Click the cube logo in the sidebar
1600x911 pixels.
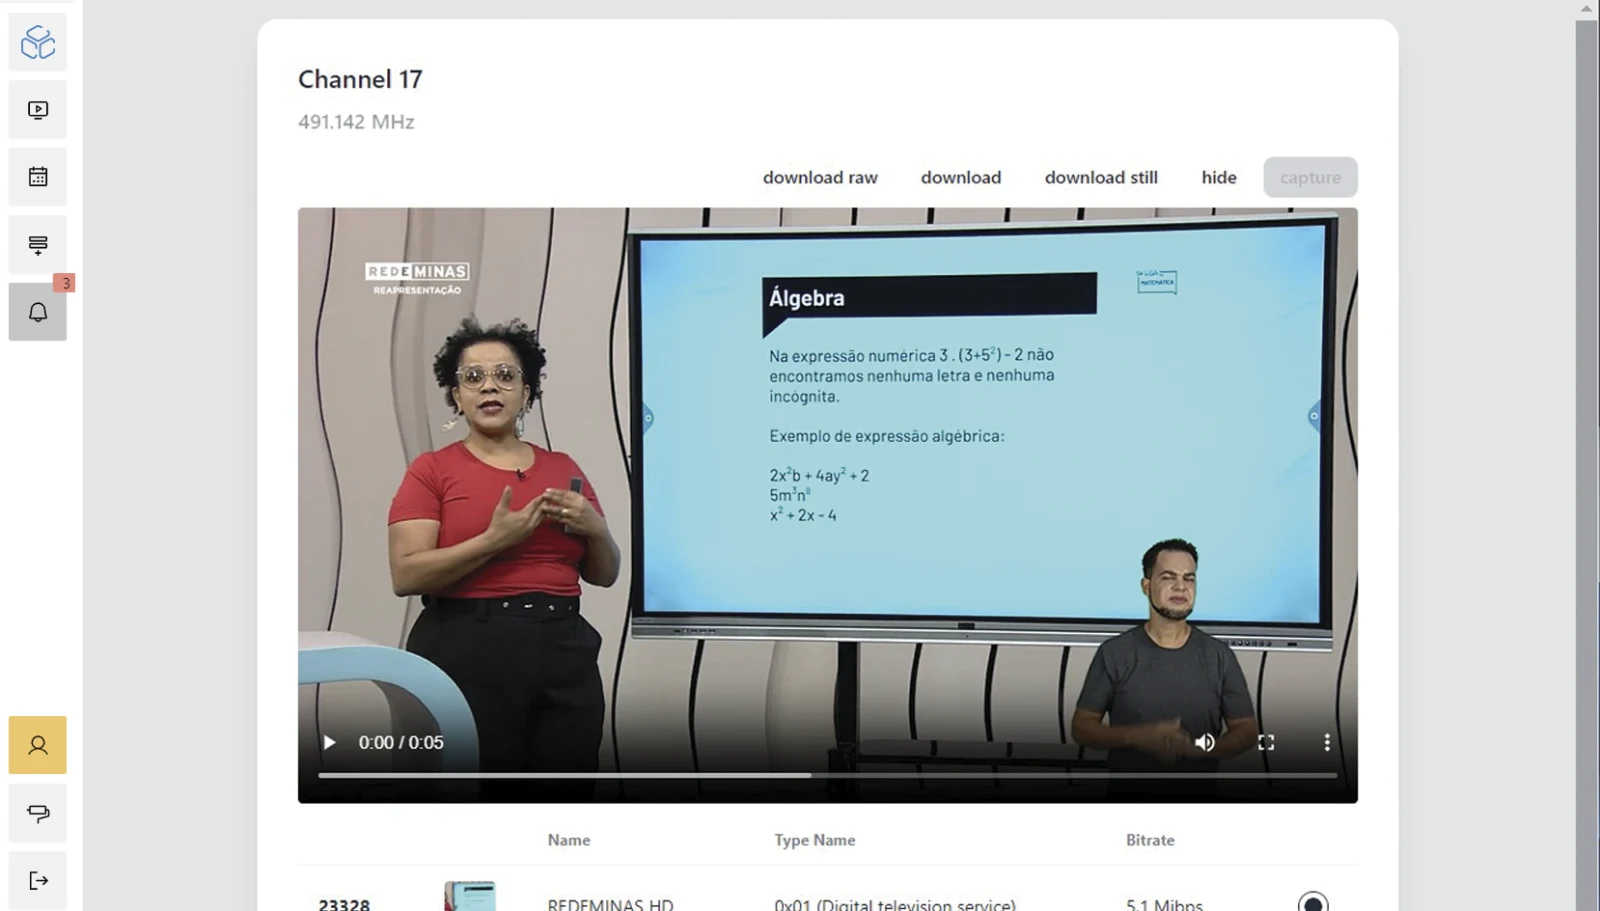click(38, 42)
